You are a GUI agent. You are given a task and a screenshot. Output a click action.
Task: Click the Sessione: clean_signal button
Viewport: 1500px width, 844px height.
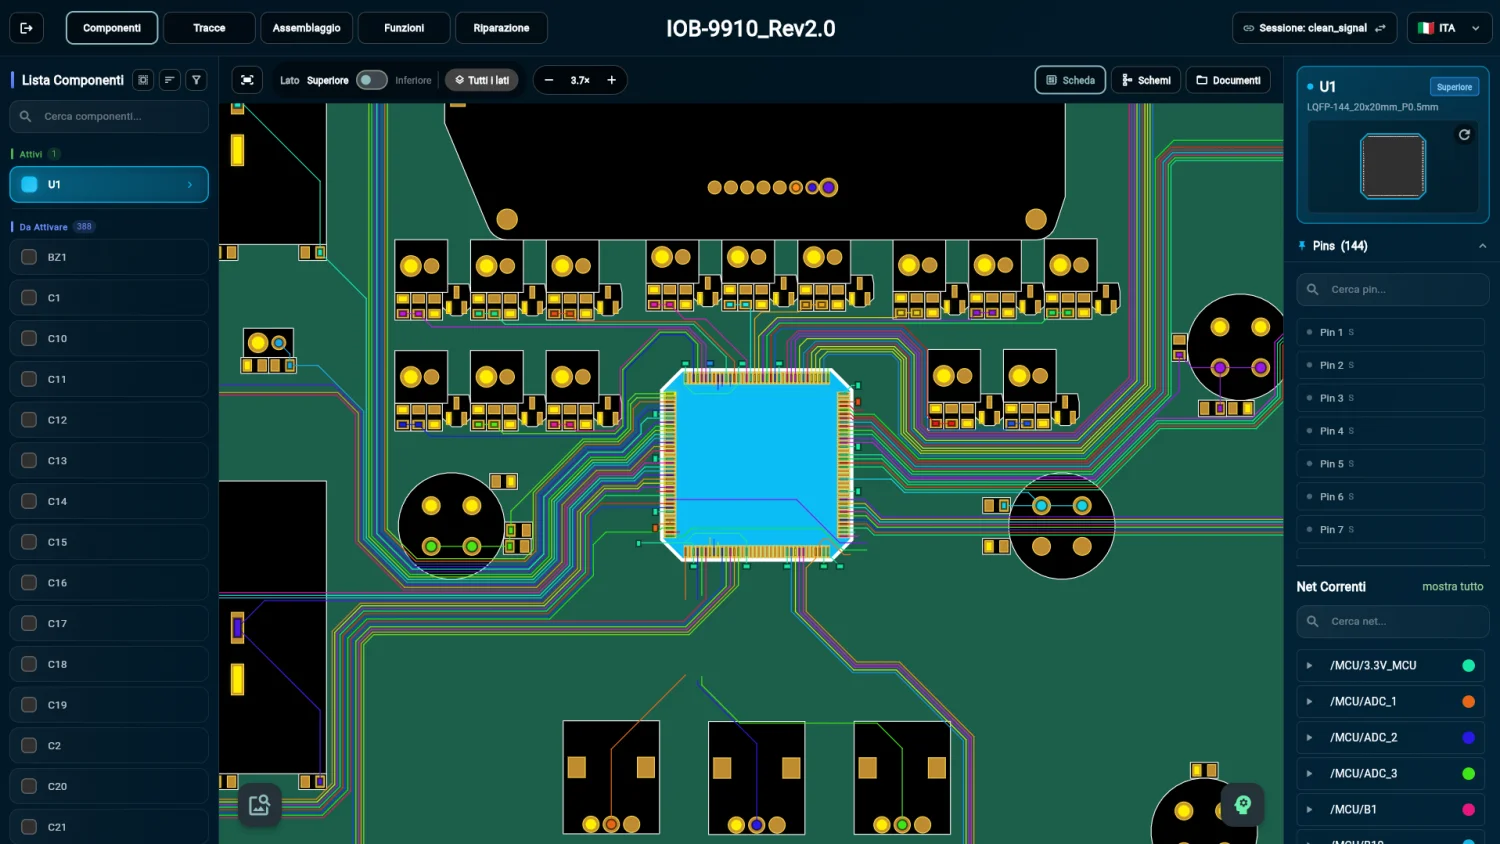coord(1316,28)
